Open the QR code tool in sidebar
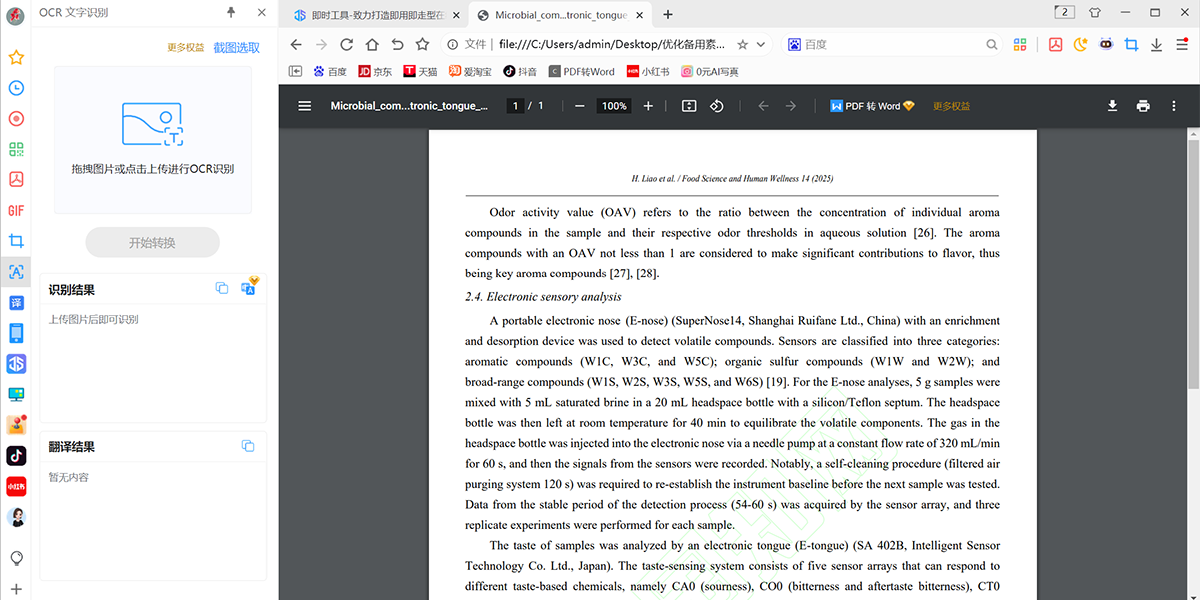Viewport: 1200px width, 600px height. (x=16, y=149)
